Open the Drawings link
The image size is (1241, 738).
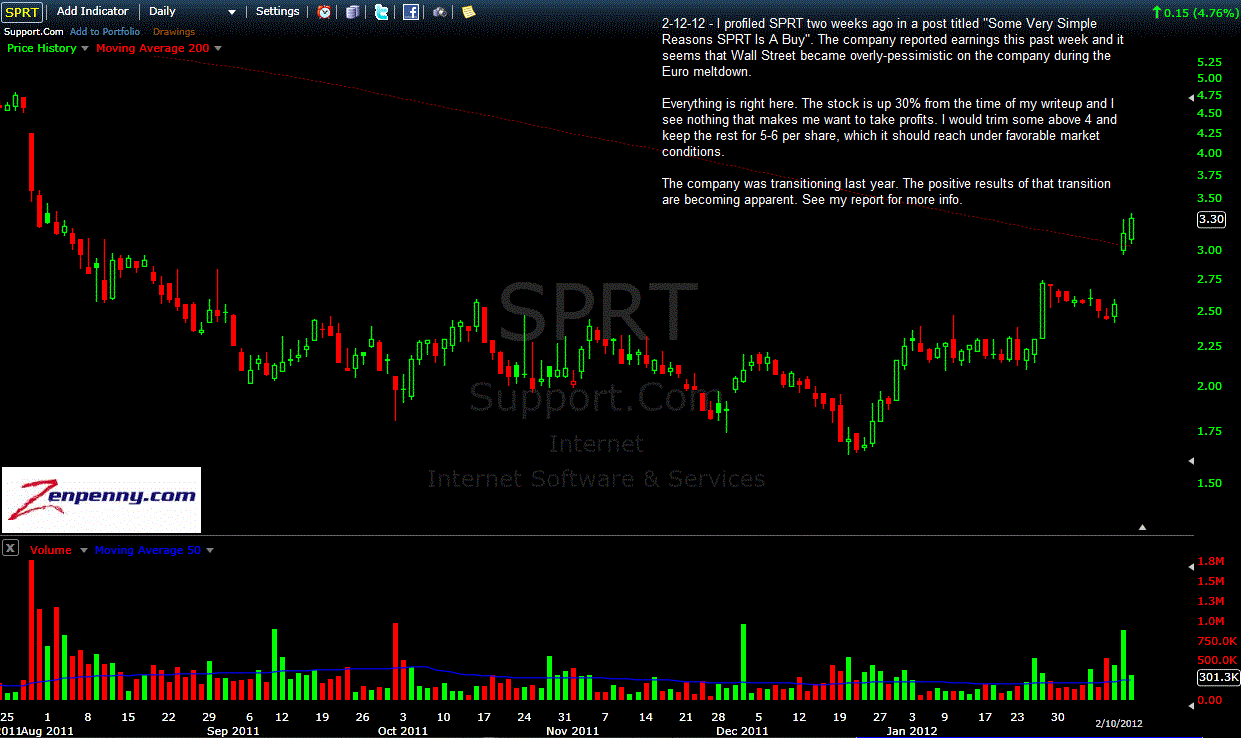174,32
